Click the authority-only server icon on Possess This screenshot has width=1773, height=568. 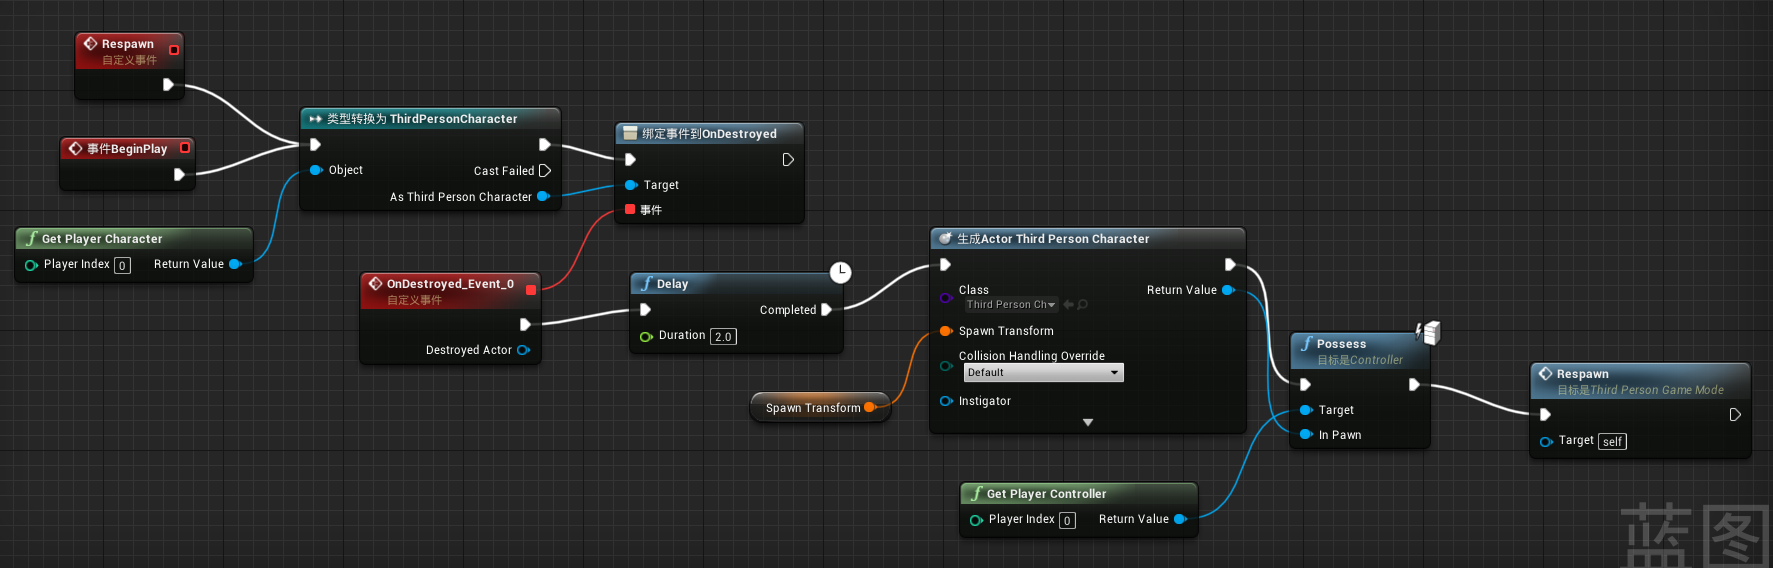pyautogui.click(x=1430, y=332)
